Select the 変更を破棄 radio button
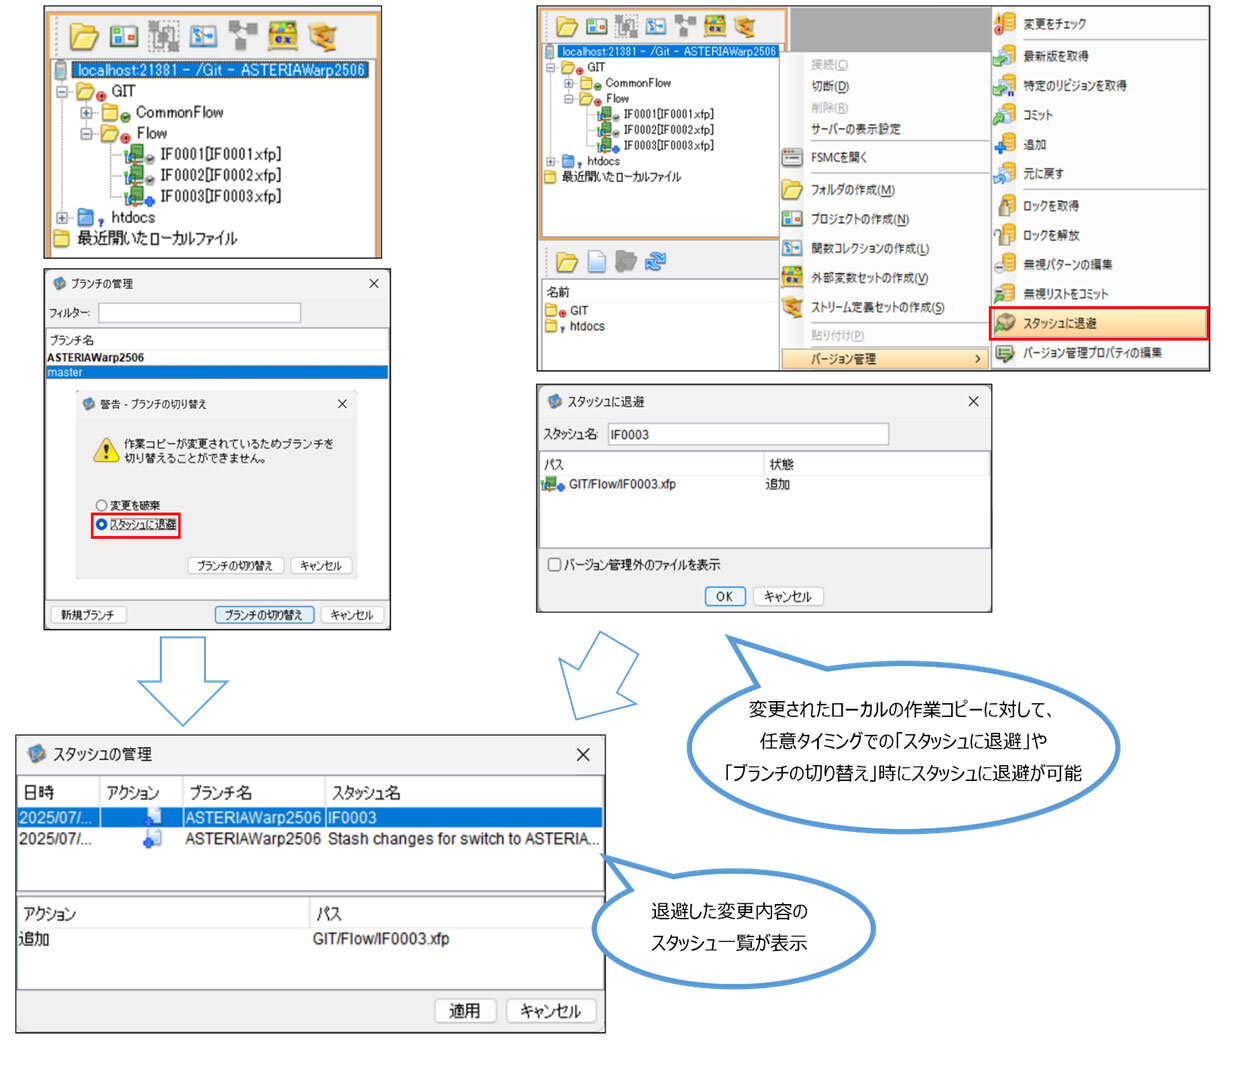This screenshot has height=1072, width=1255. click(101, 506)
